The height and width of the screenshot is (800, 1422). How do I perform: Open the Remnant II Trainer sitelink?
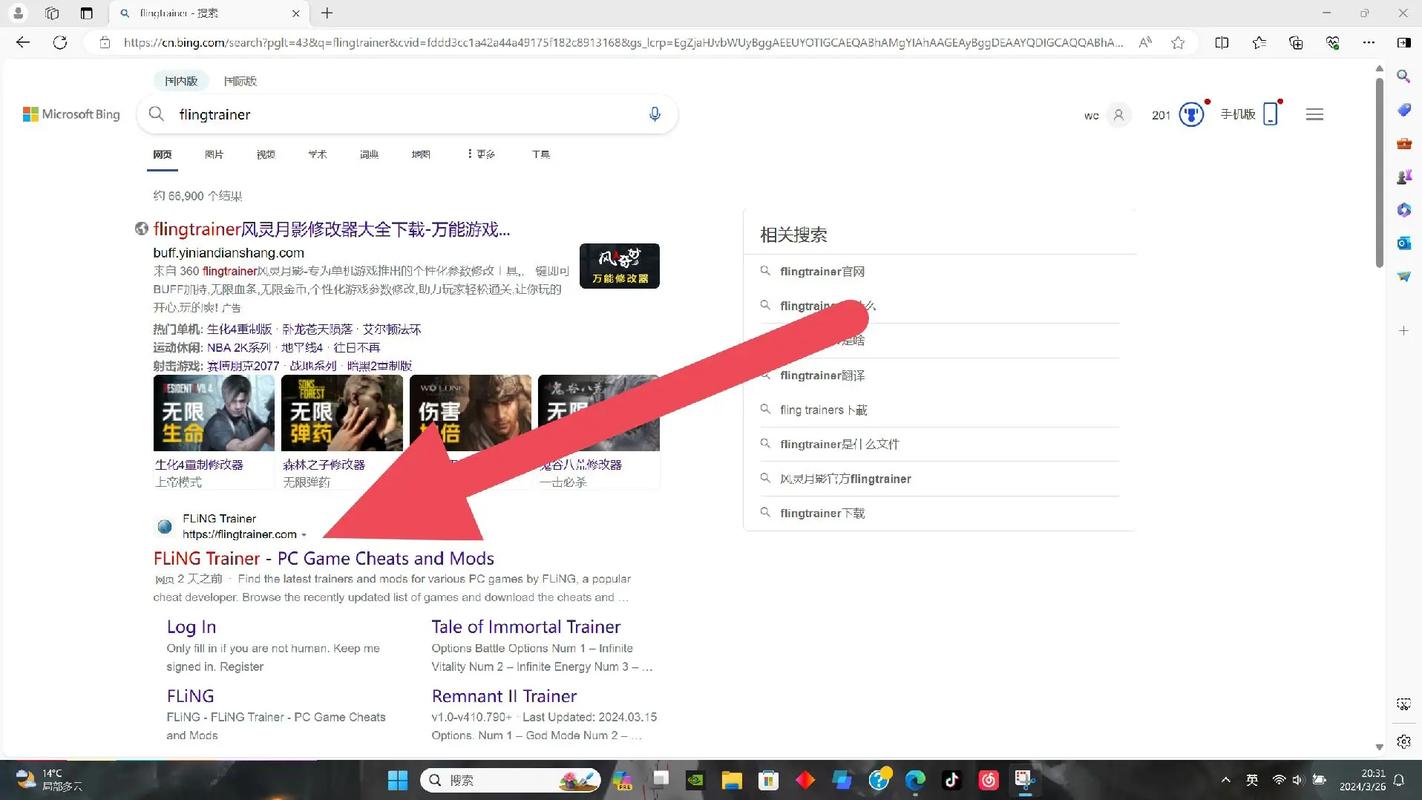[x=504, y=696]
